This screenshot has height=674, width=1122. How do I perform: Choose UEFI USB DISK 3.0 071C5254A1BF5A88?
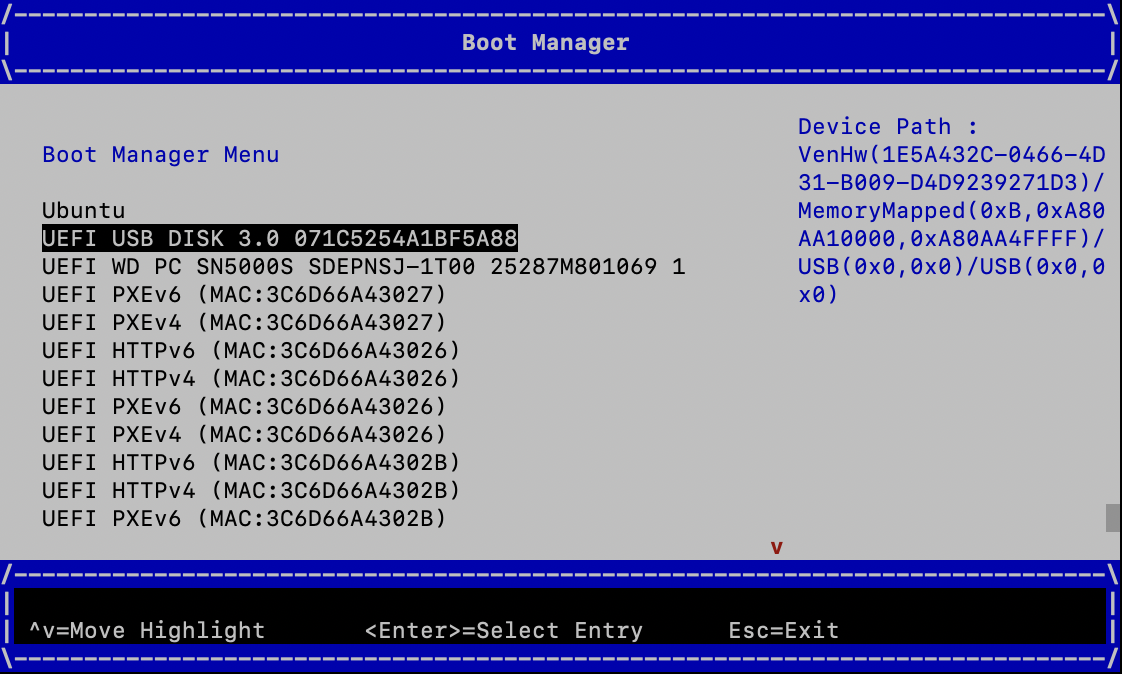click(x=278, y=238)
